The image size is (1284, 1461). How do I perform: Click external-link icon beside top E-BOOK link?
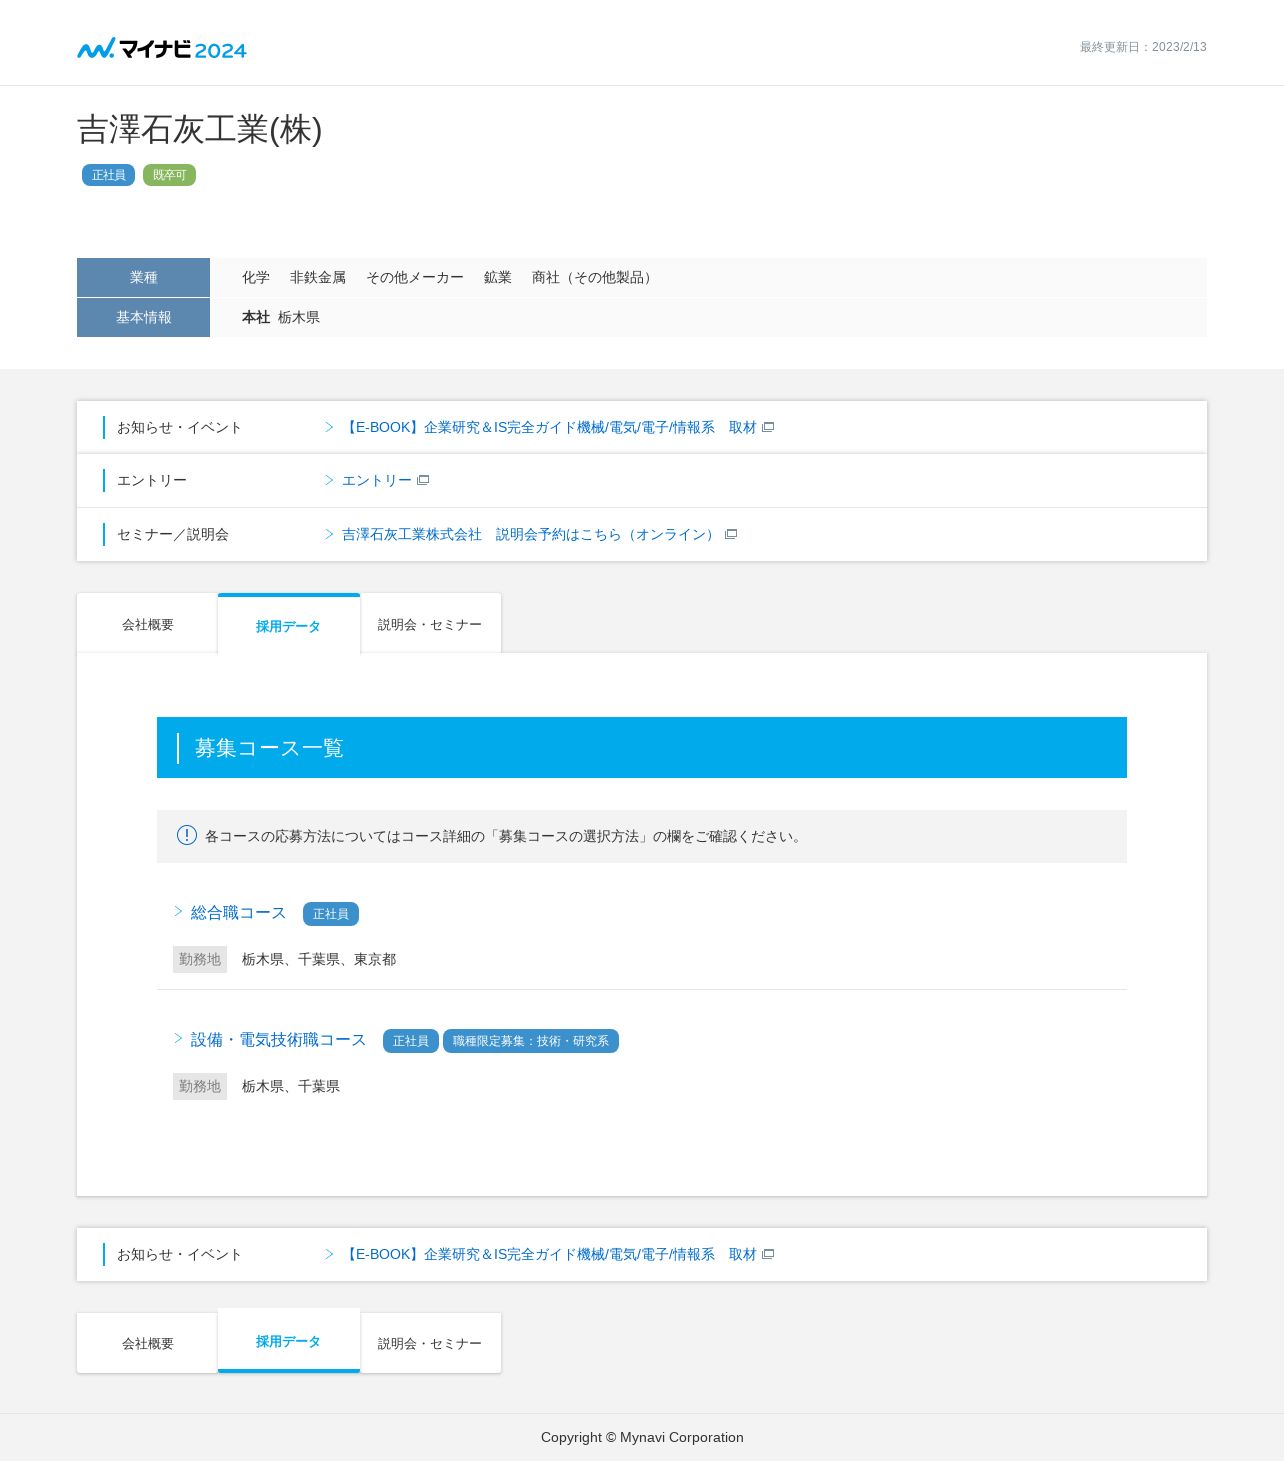click(x=768, y=427)
